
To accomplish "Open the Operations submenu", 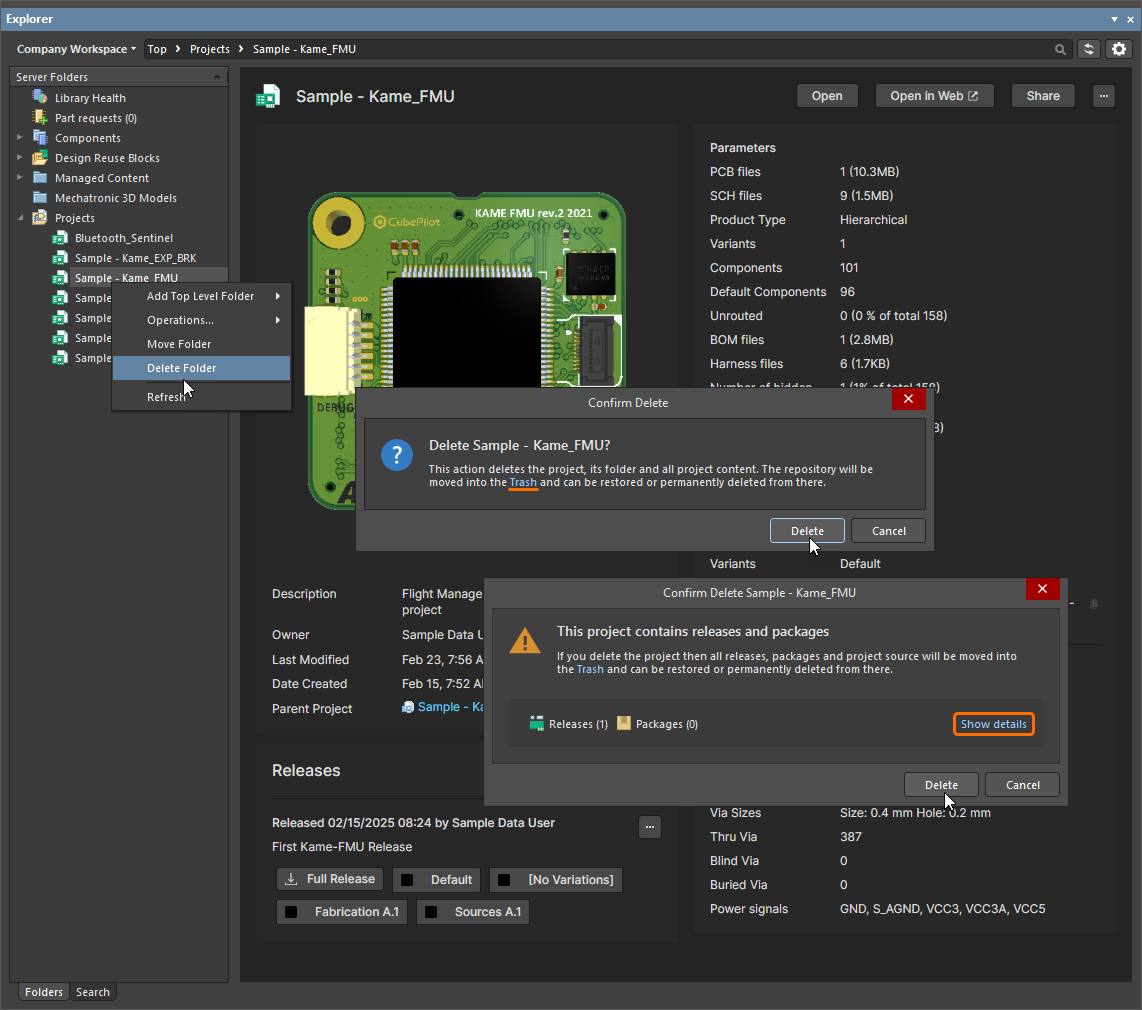I will click(x=181, y=320).
